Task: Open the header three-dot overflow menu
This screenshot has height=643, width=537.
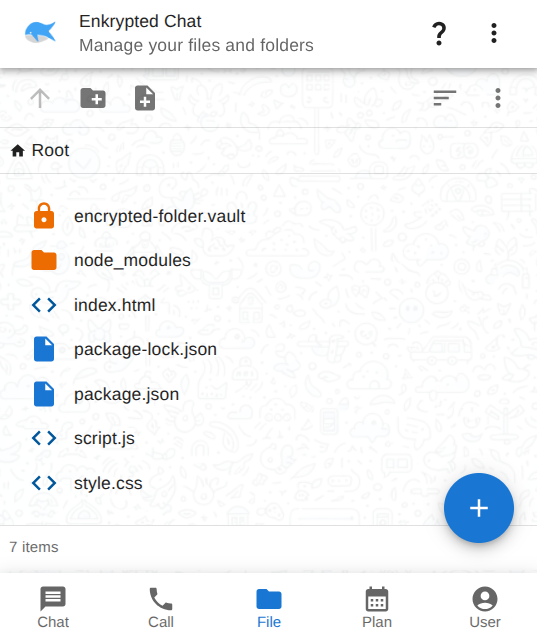Action: click(x=494, y=33)
